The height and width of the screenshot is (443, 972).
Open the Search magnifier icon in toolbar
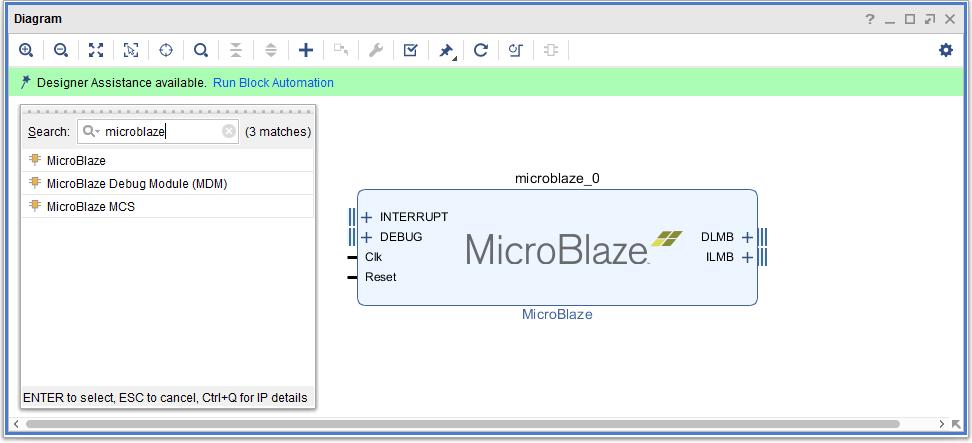click(201, 50)
